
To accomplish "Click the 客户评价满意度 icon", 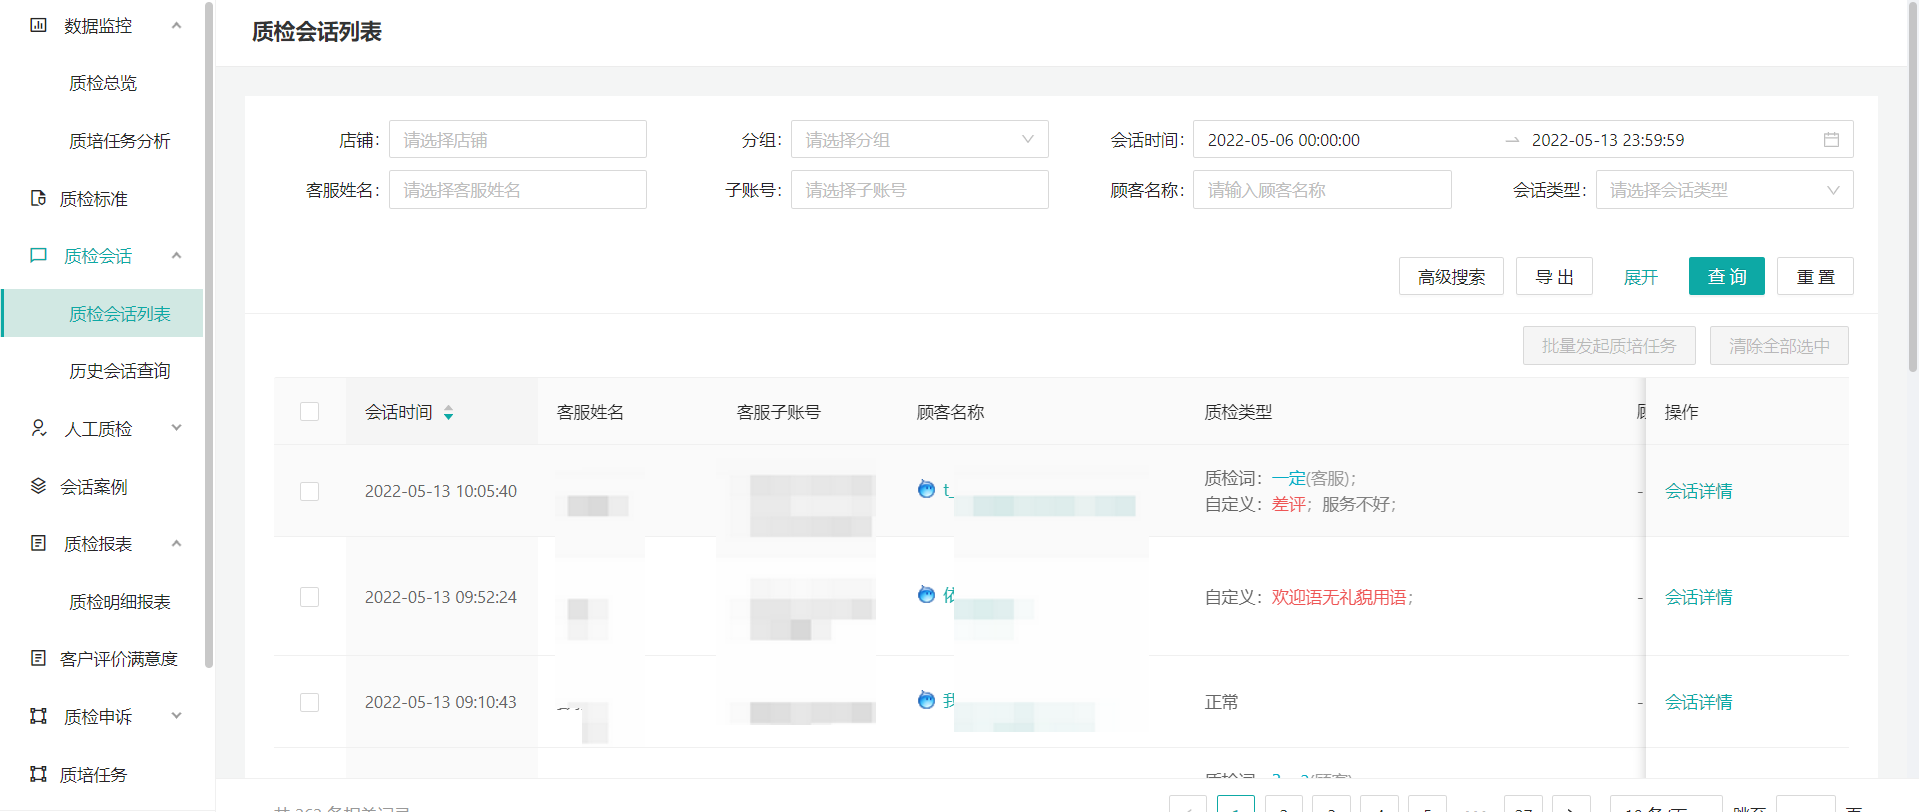I will tap(38, 658).
